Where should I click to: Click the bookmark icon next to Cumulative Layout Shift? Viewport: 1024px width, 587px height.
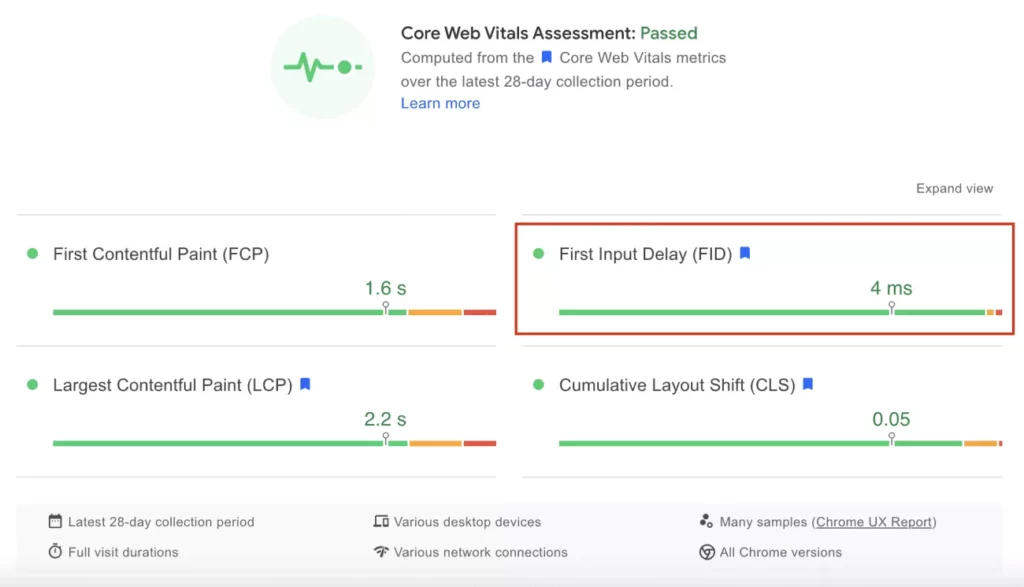click(808, 384)
